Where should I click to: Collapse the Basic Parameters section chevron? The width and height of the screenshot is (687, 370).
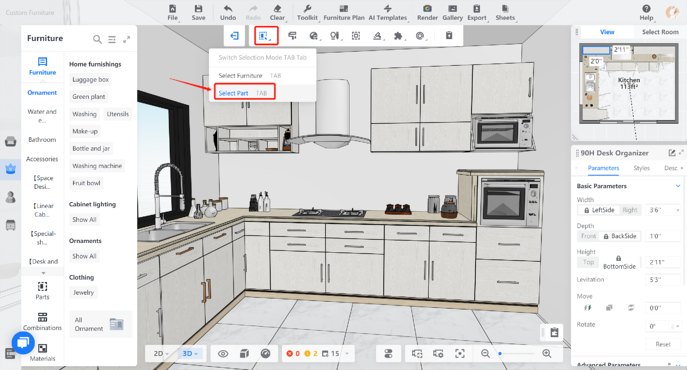[678, 186]
